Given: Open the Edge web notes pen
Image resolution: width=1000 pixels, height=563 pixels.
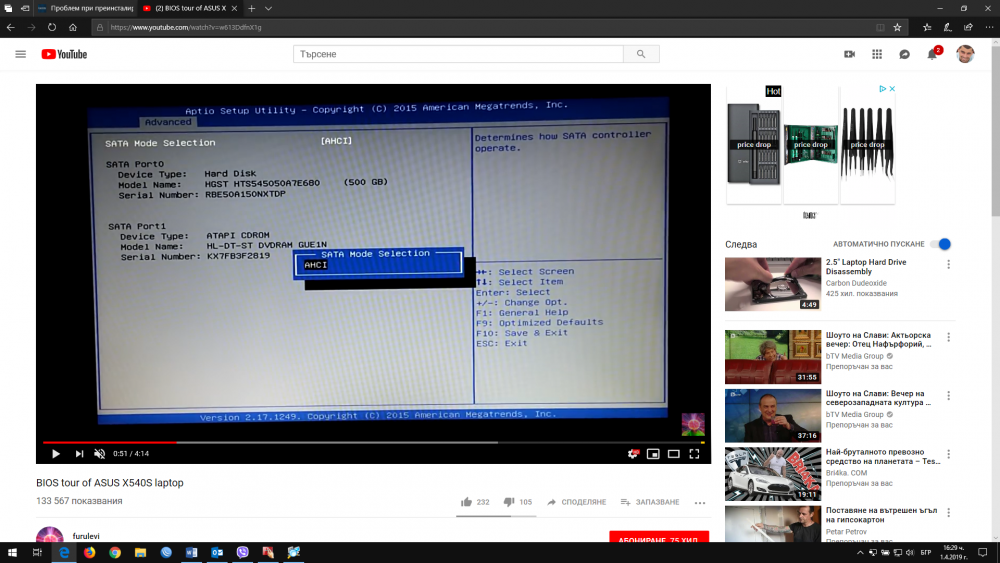Looking at the screenshot, I should (948, 27).
